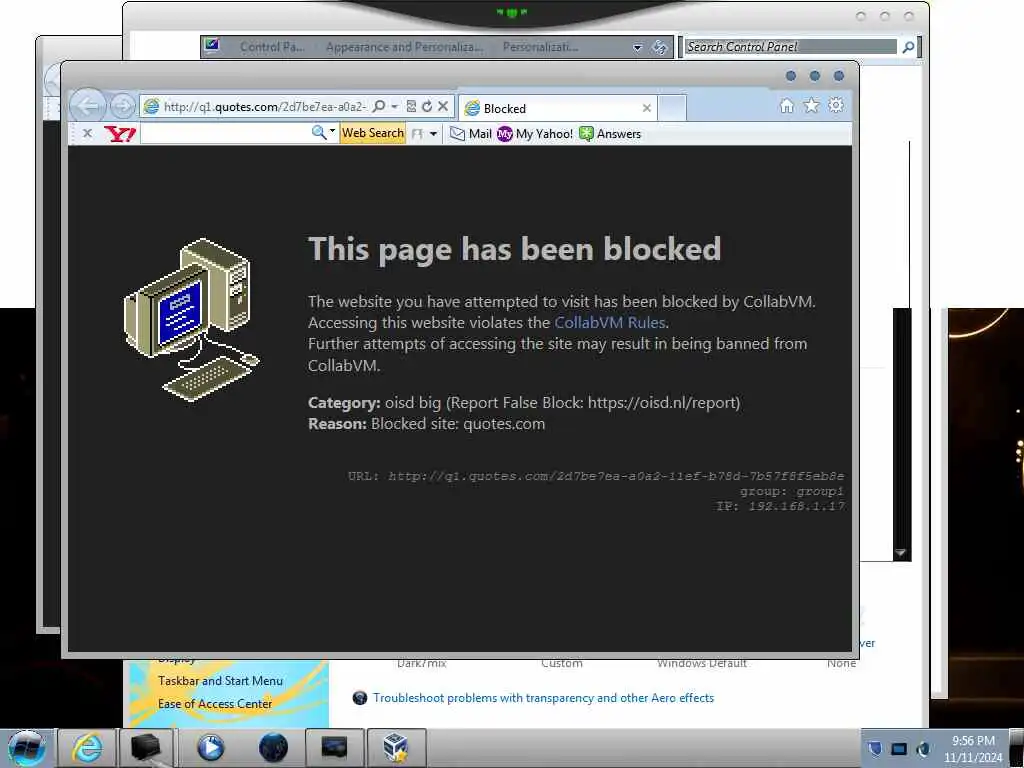
Task: Click the Search Control Panel field
Action: 791,47
